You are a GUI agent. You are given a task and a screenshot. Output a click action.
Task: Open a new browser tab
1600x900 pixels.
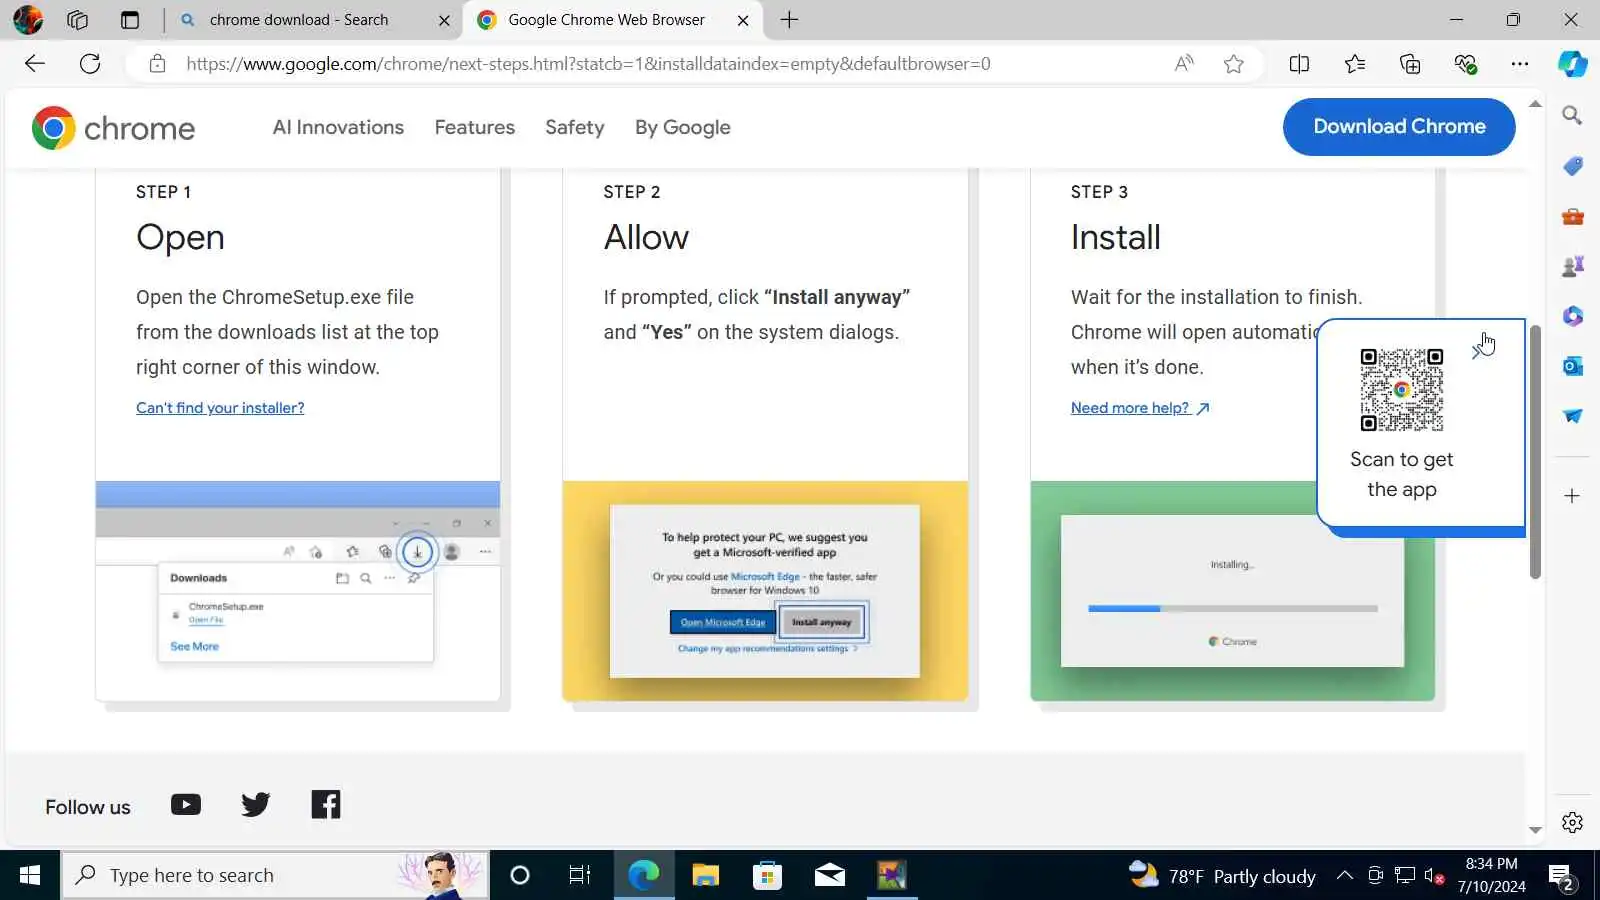(x=789, y=20)
